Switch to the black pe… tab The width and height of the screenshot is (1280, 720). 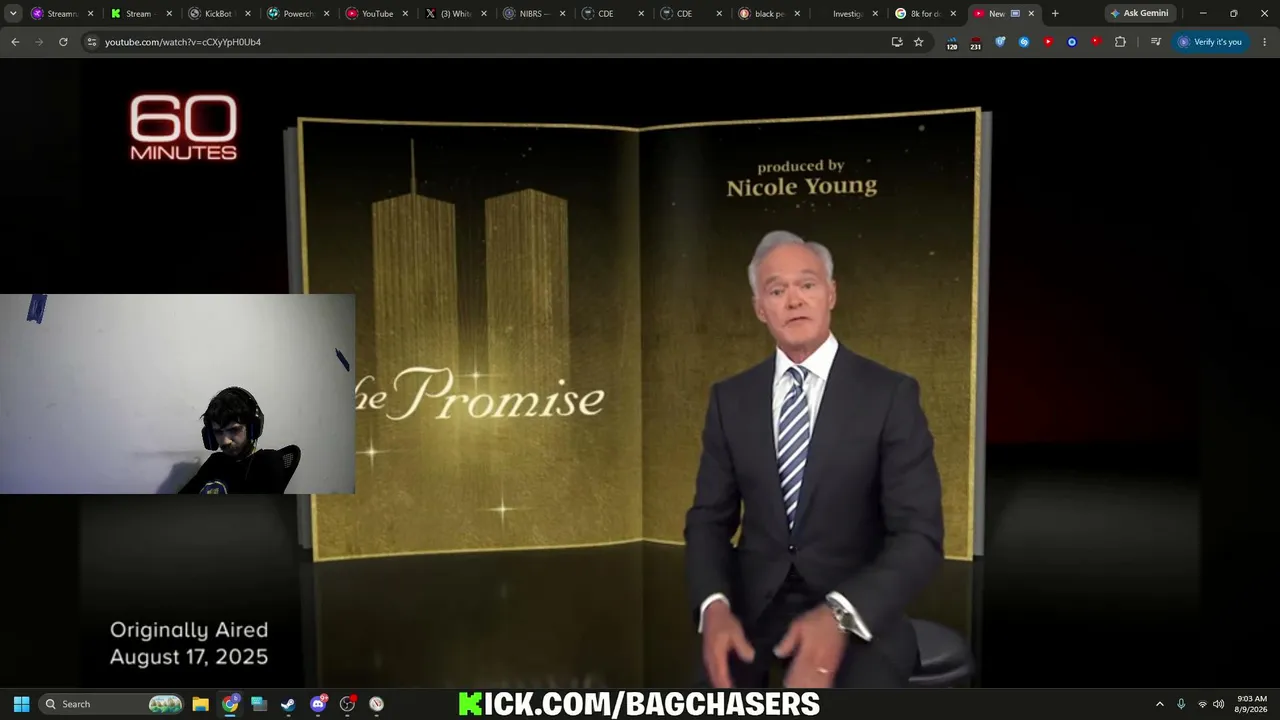[771, 14]
